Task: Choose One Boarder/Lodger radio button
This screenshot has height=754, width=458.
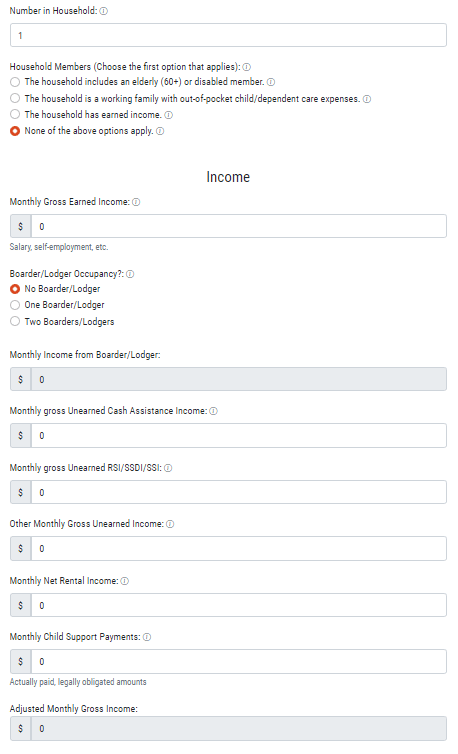Action: click(x=15, y=305)
